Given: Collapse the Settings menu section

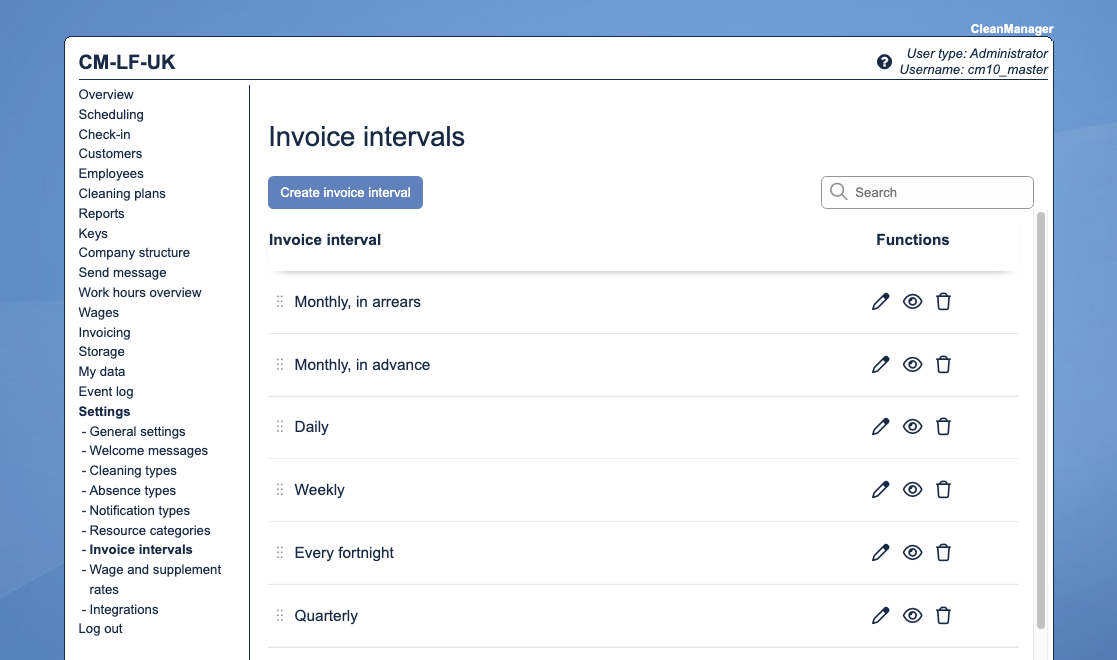Looking at the screenshot, I should [104, 411].
